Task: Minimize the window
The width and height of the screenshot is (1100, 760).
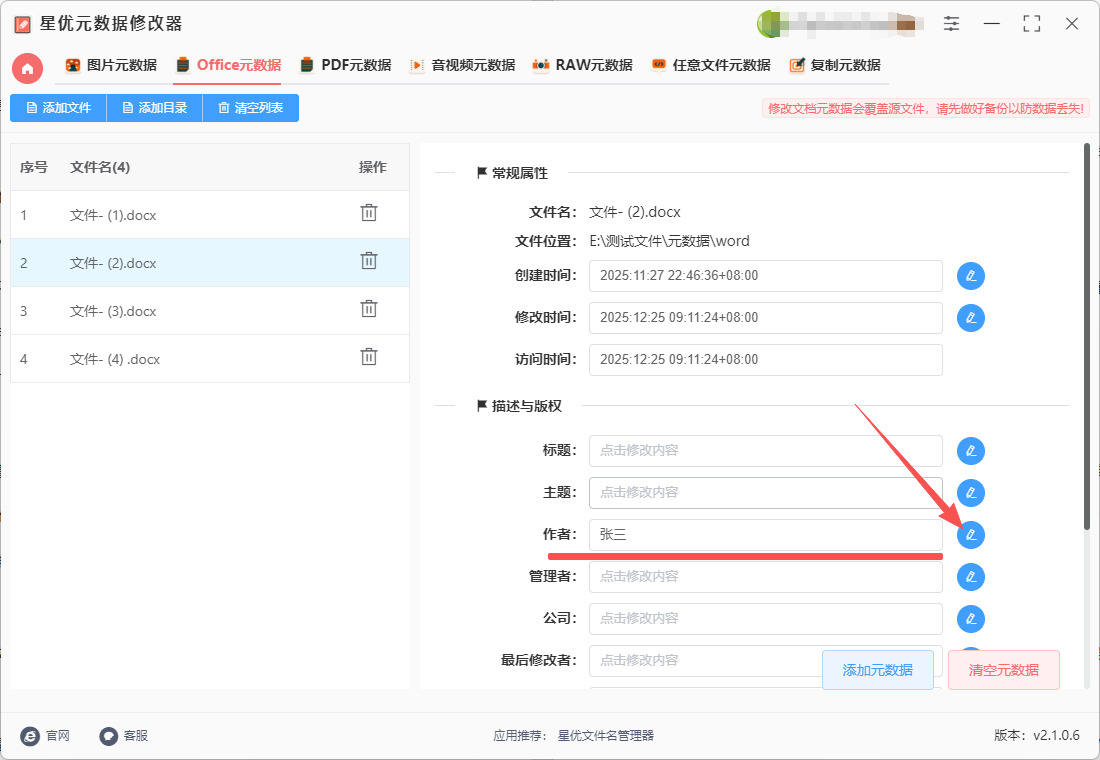Action: click(991, 23)
